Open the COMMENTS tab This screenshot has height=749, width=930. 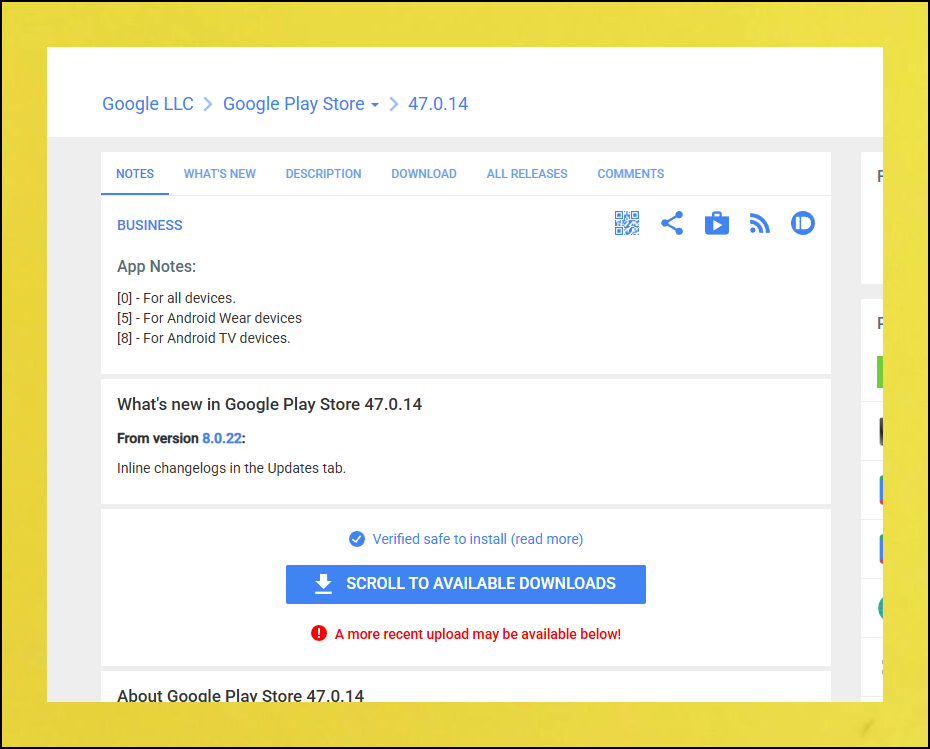click(630, 174)
